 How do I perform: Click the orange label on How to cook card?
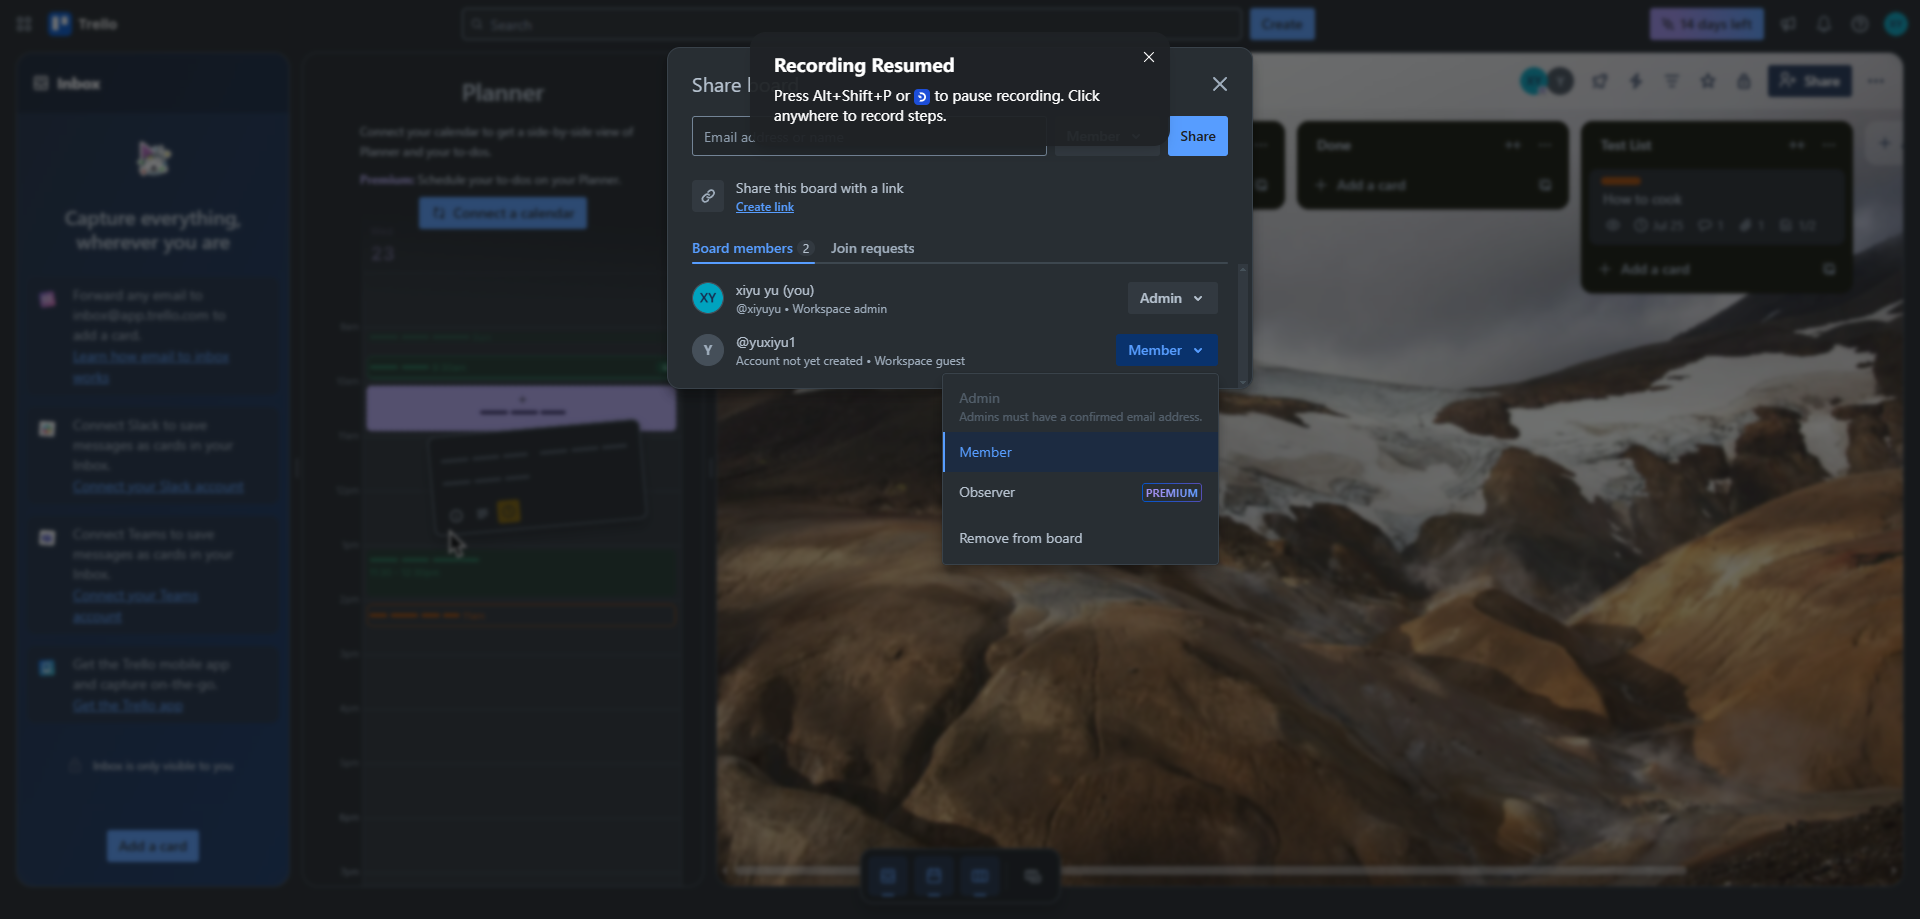point(1621,181)
